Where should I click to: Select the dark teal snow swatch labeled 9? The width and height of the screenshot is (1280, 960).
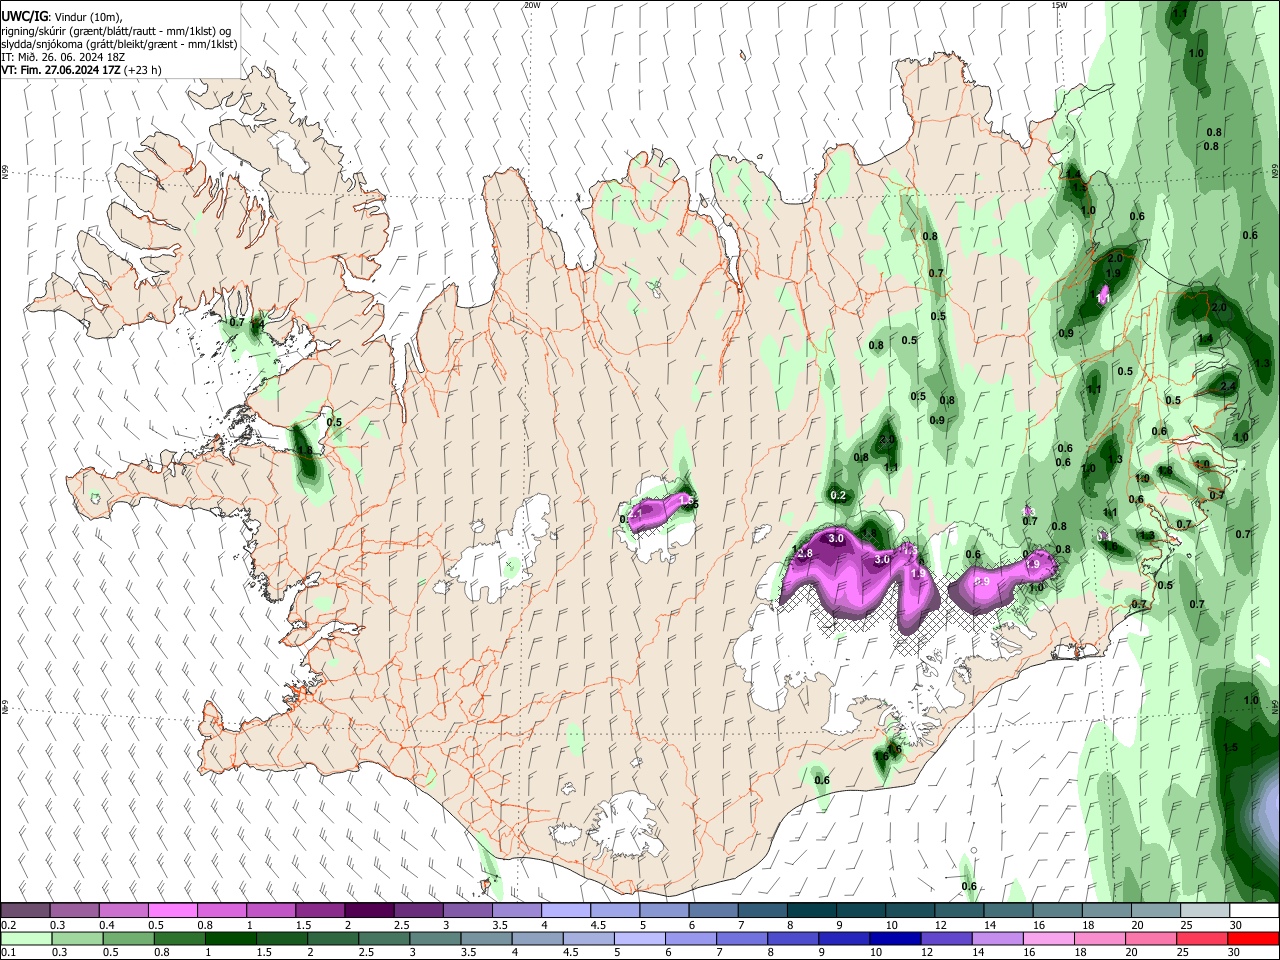[861, 910]
